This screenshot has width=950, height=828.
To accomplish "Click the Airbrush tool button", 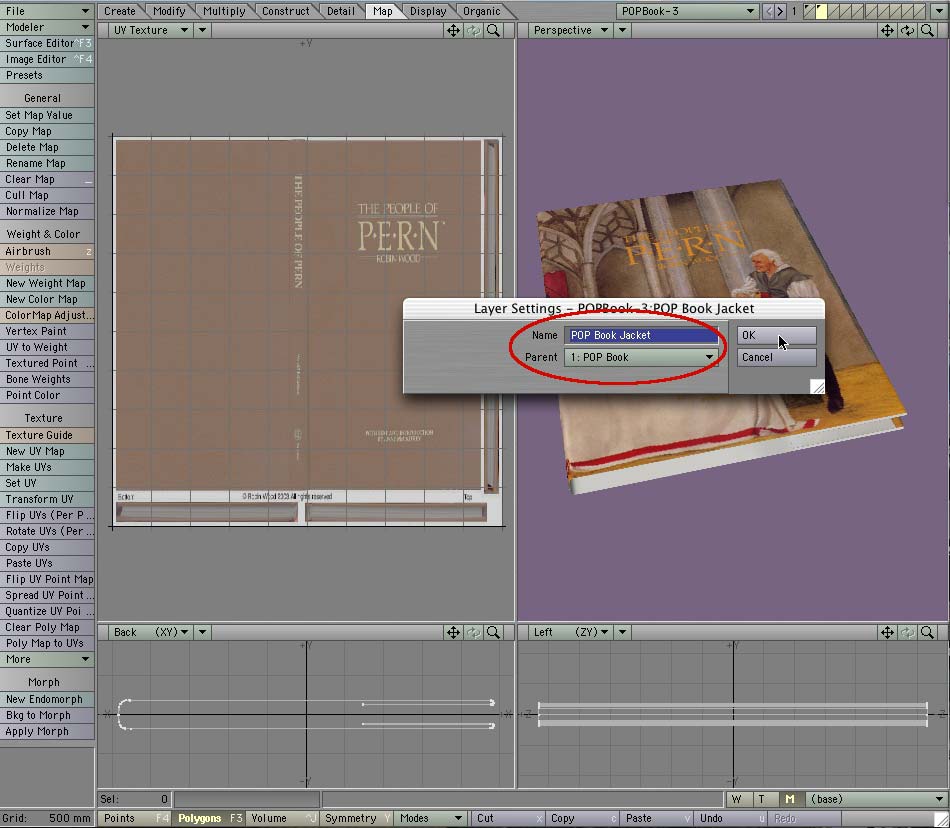I will [x=47, y=251].
